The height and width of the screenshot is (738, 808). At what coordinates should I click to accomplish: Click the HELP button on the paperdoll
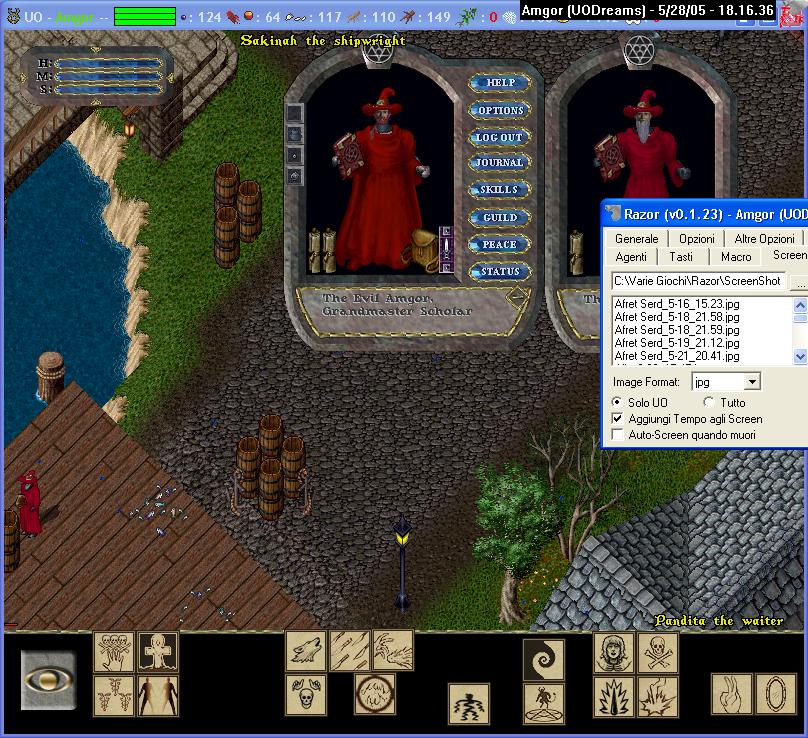pyautogui.click(x=499, y=82)
